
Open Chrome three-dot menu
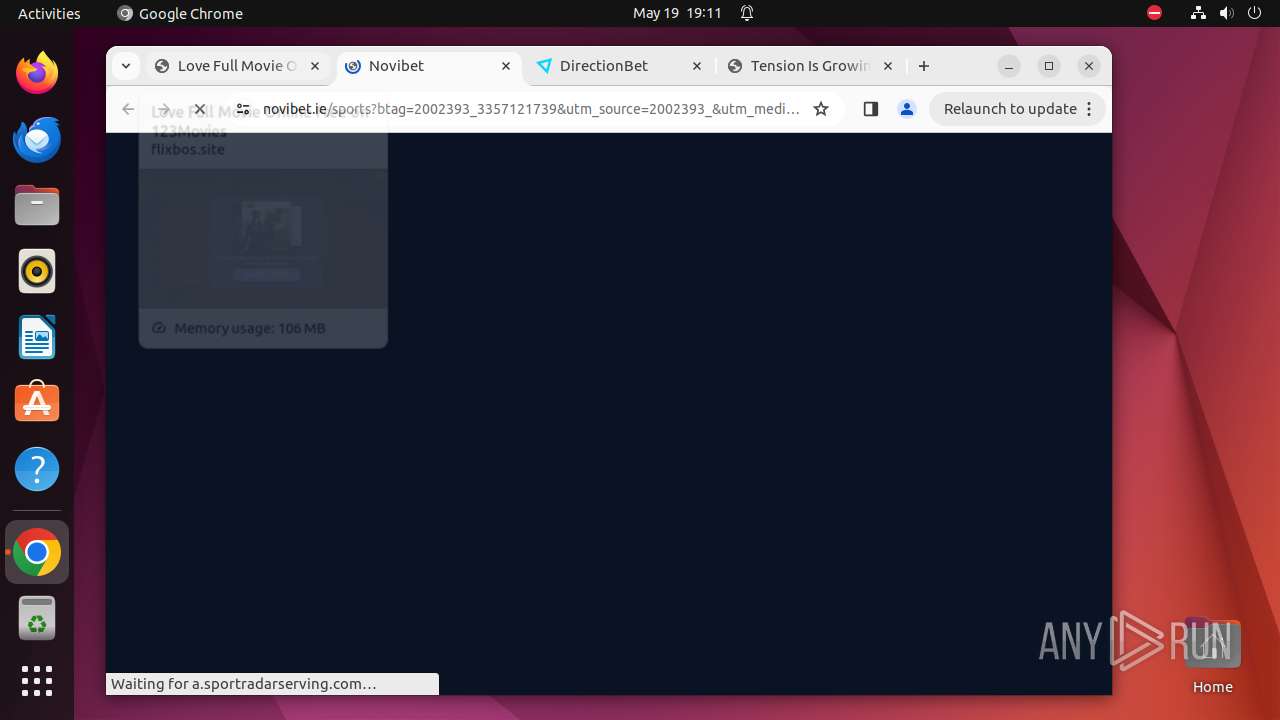click(x=1089, y=109)
